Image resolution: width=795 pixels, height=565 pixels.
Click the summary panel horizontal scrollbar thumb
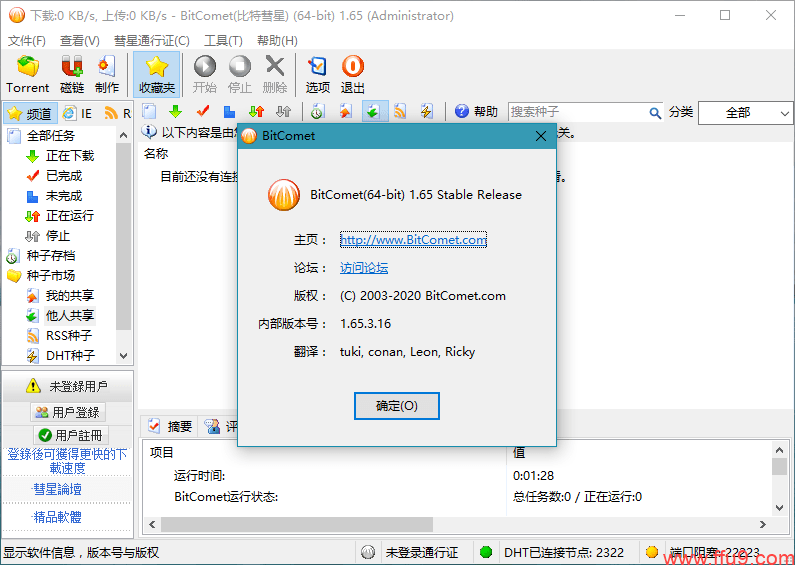[x=297, y=524]
